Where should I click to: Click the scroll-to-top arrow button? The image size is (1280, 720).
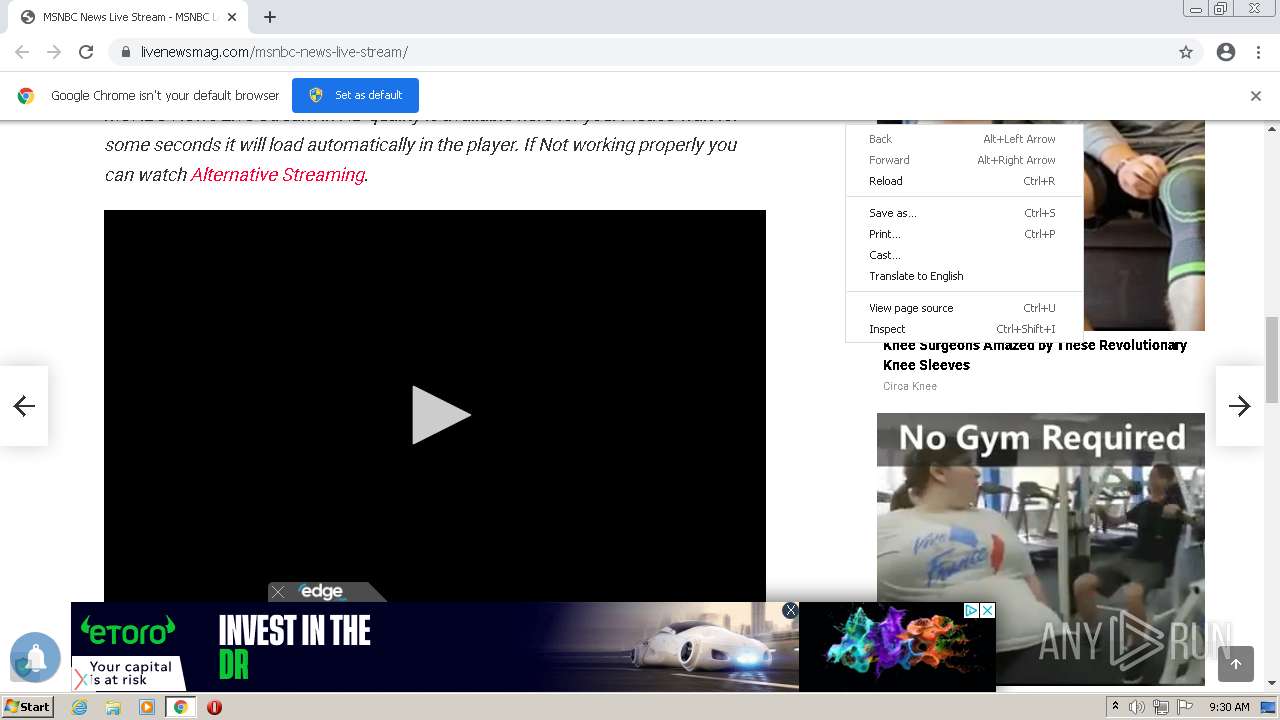tap(1236, 664)
